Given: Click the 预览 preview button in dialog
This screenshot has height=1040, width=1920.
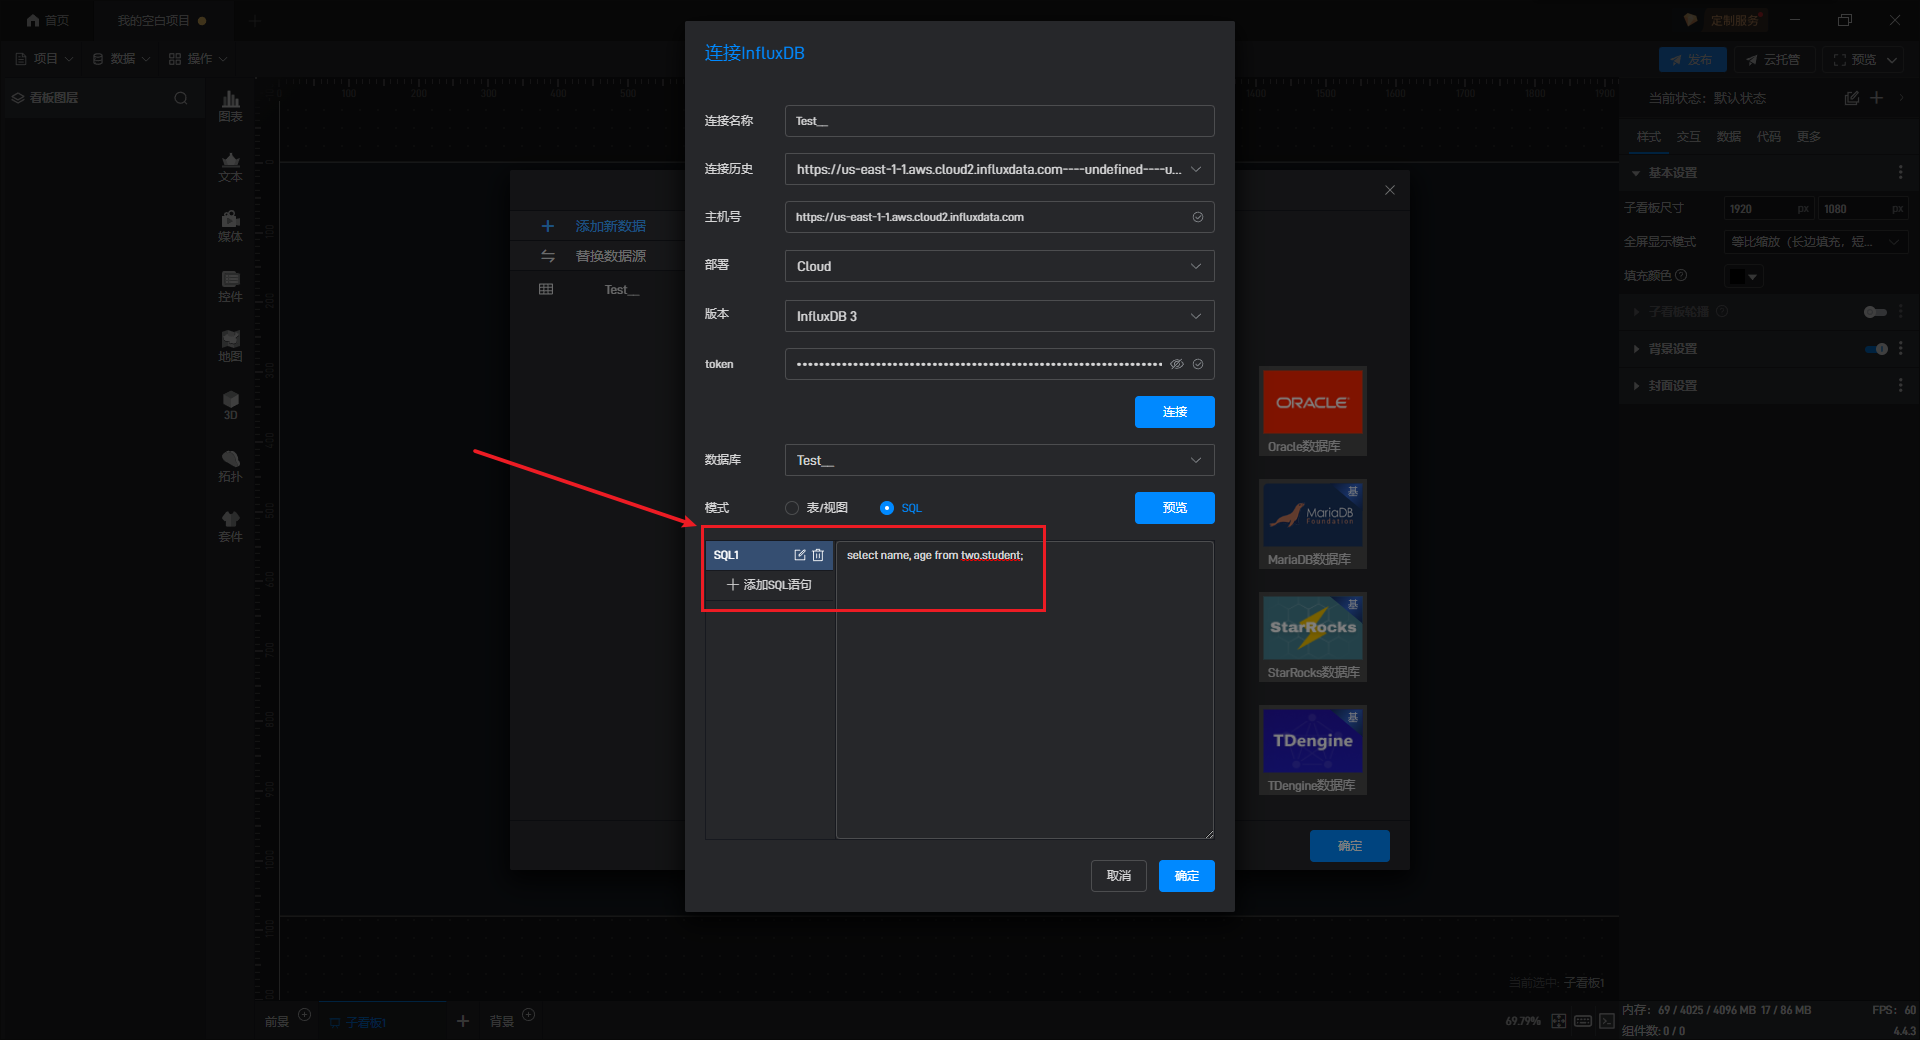Looking at the screenshot, I should 1174,508.
